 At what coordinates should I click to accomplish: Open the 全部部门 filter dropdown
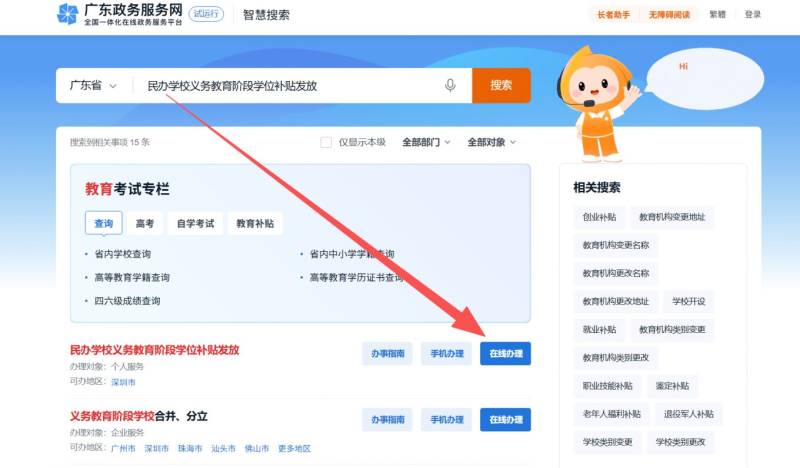tap(426, 142)
